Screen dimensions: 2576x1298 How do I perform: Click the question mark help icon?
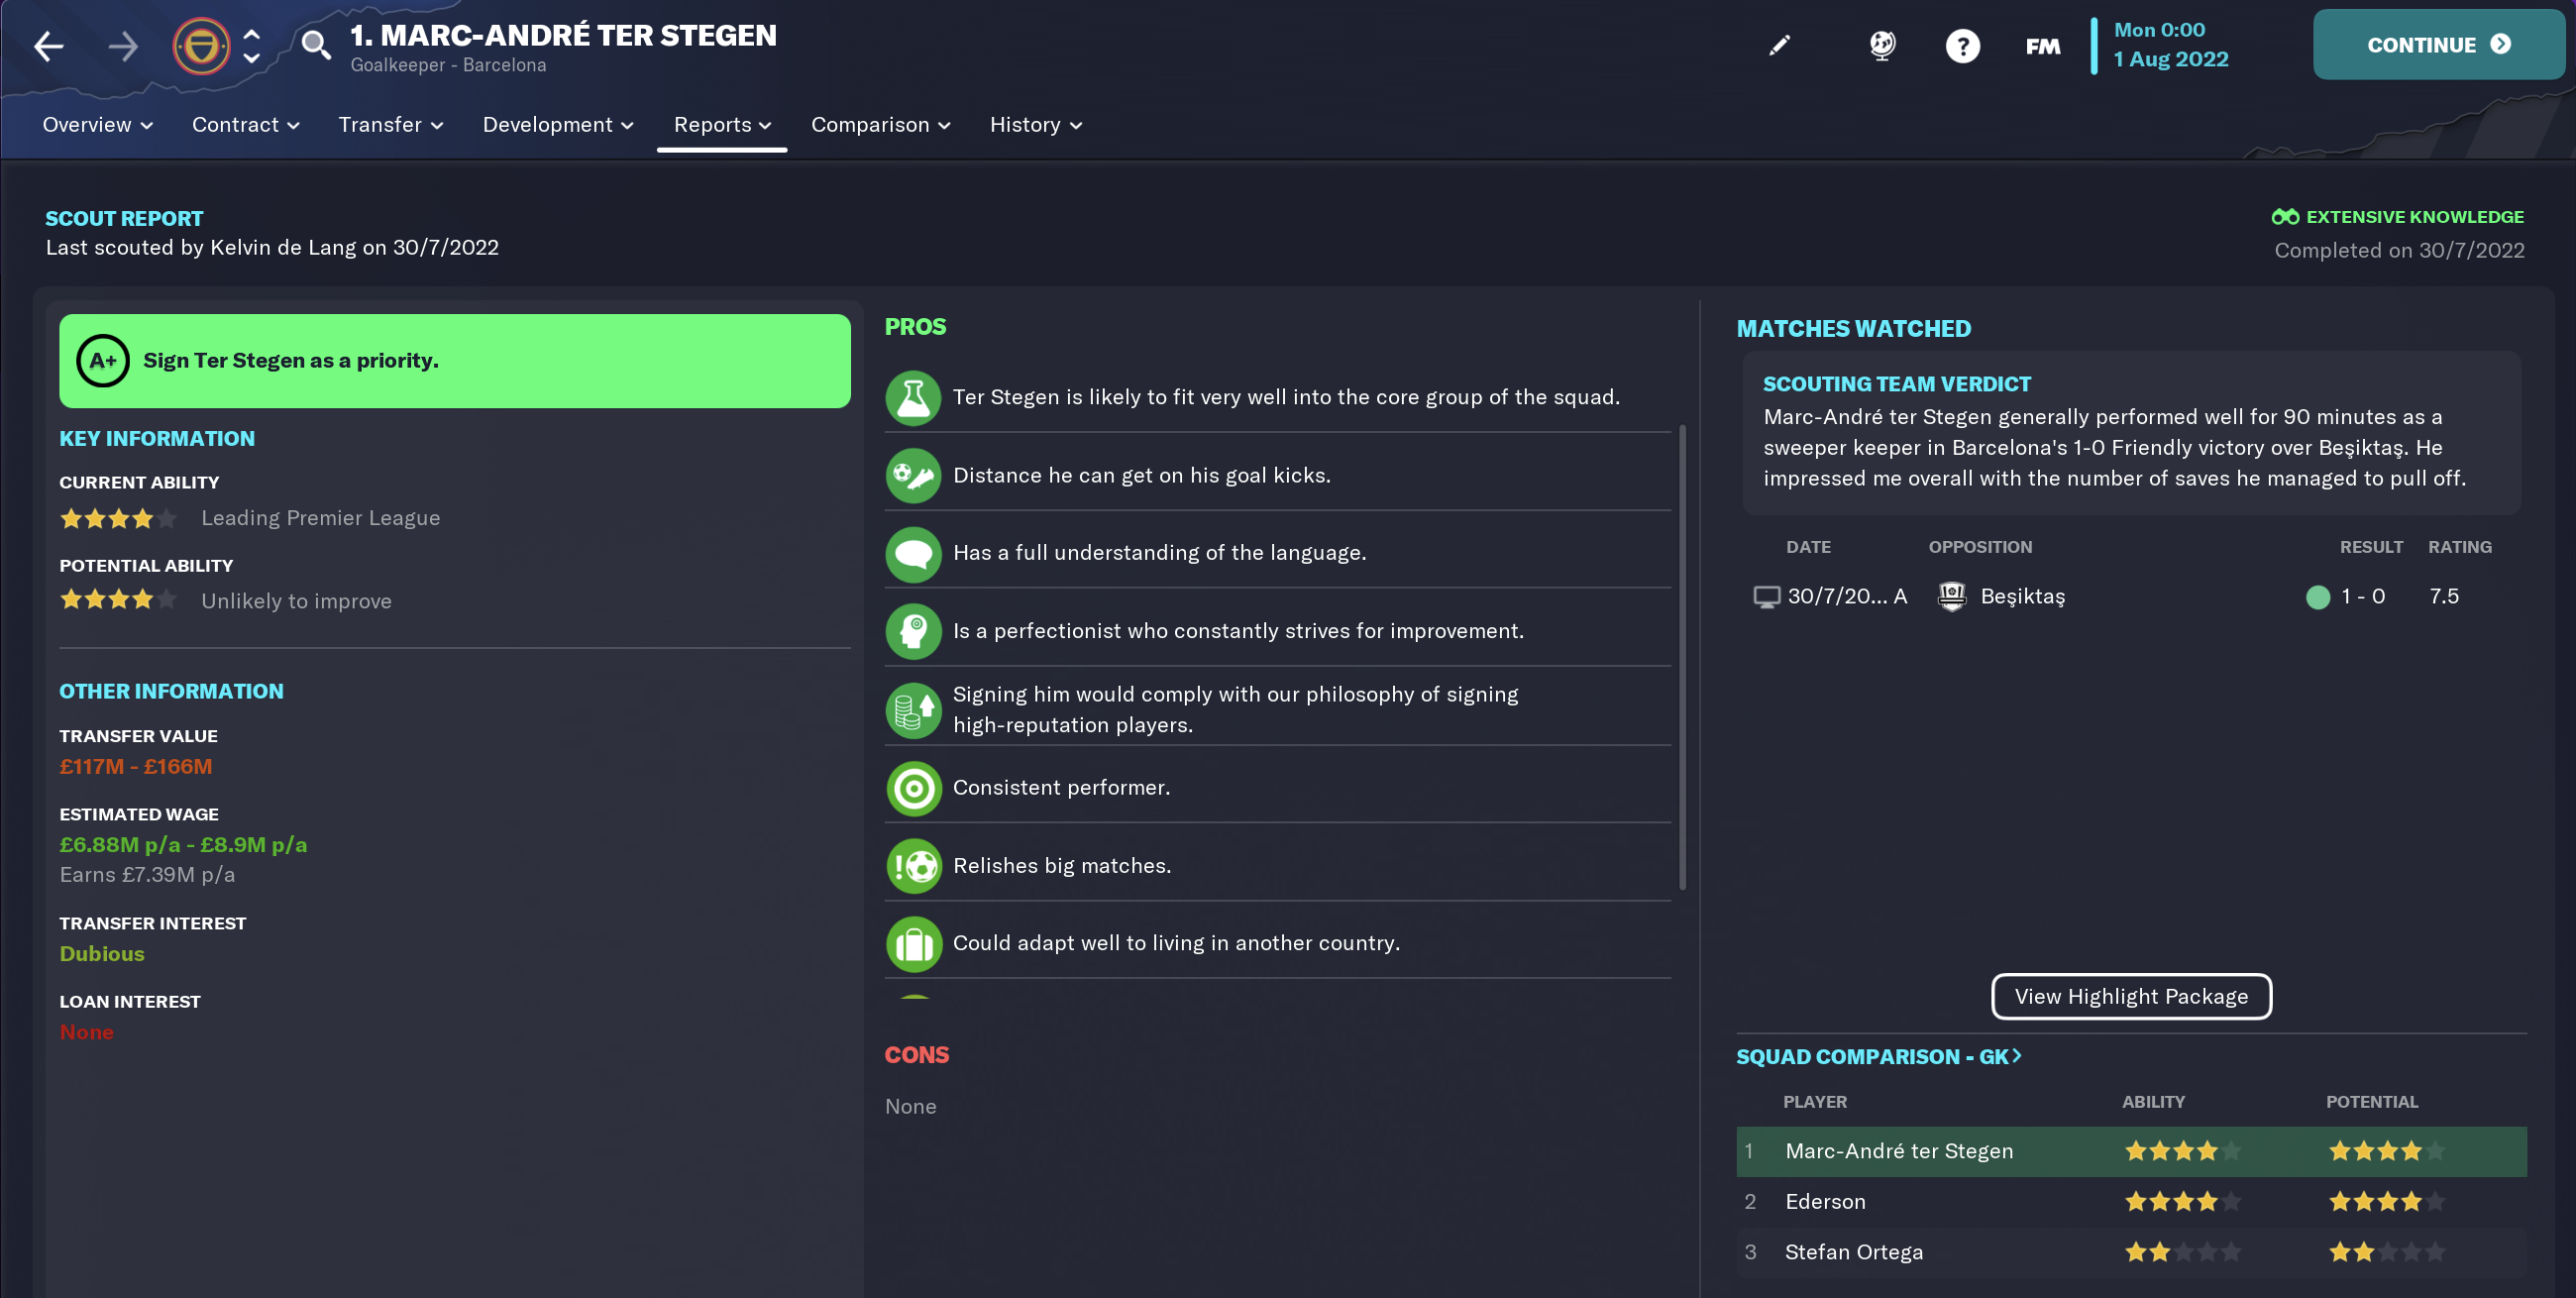click(1962, 46)
